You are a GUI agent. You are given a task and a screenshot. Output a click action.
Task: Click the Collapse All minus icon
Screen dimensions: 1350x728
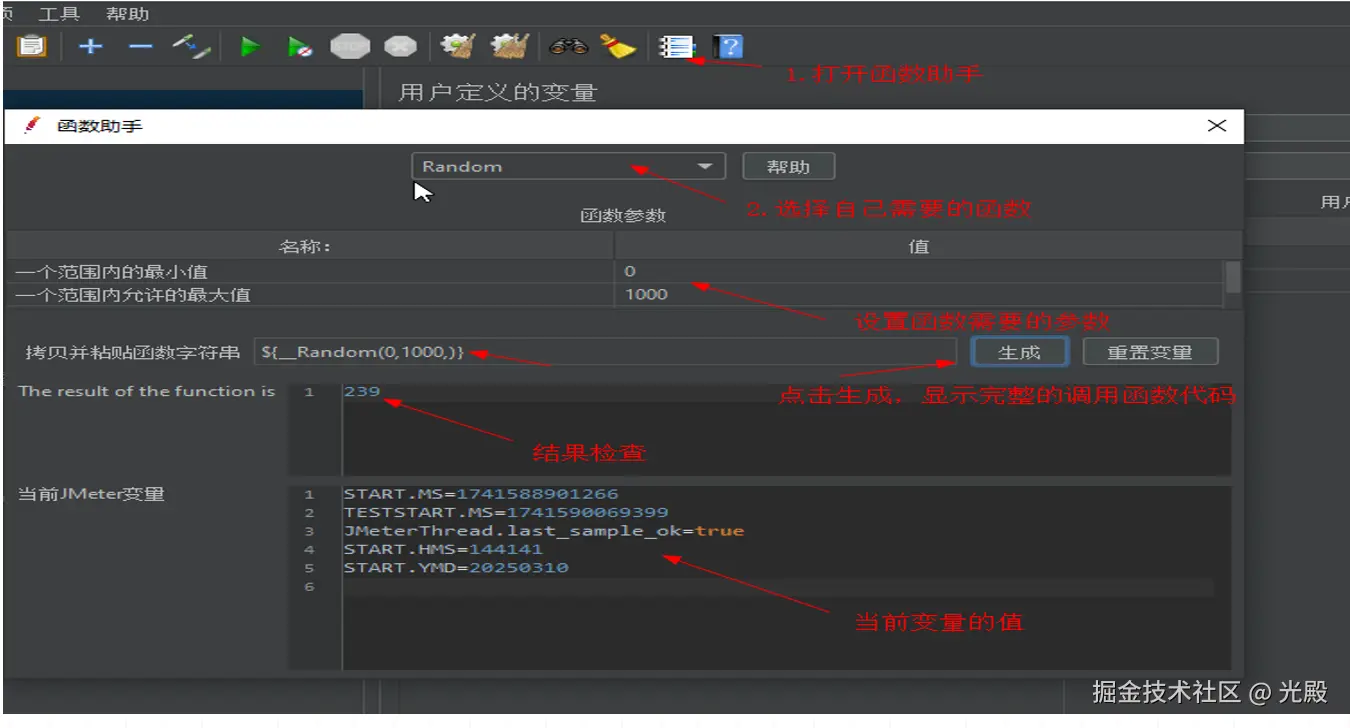(x=140, y=46)
